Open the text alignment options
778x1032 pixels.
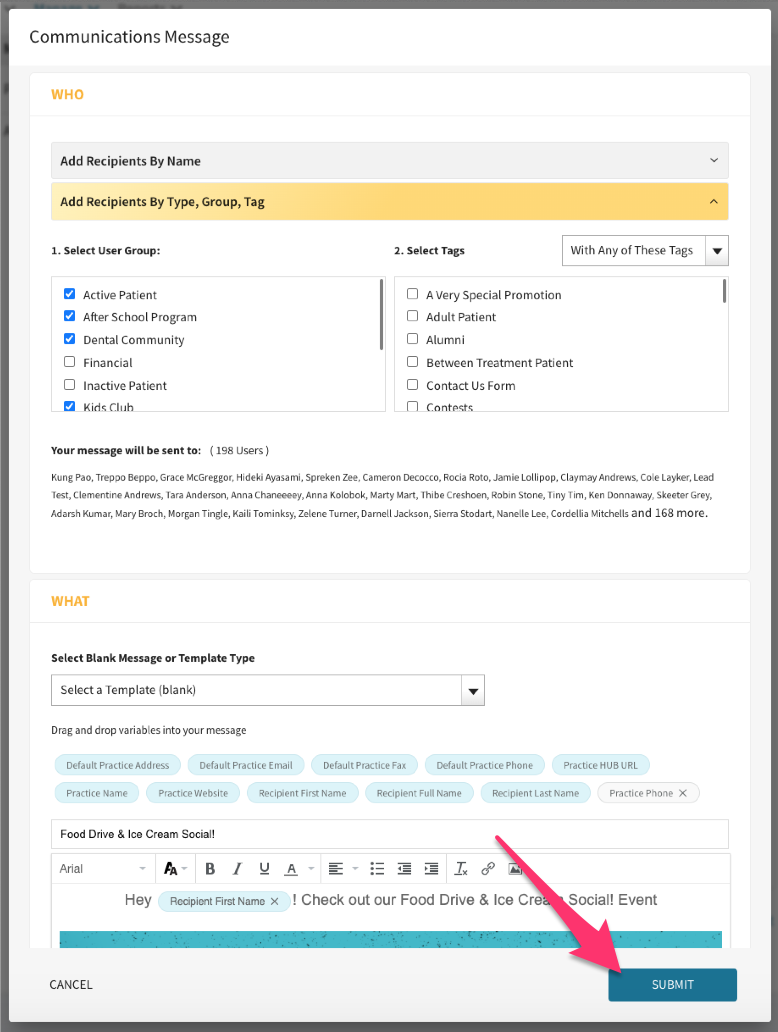(336, 869)
